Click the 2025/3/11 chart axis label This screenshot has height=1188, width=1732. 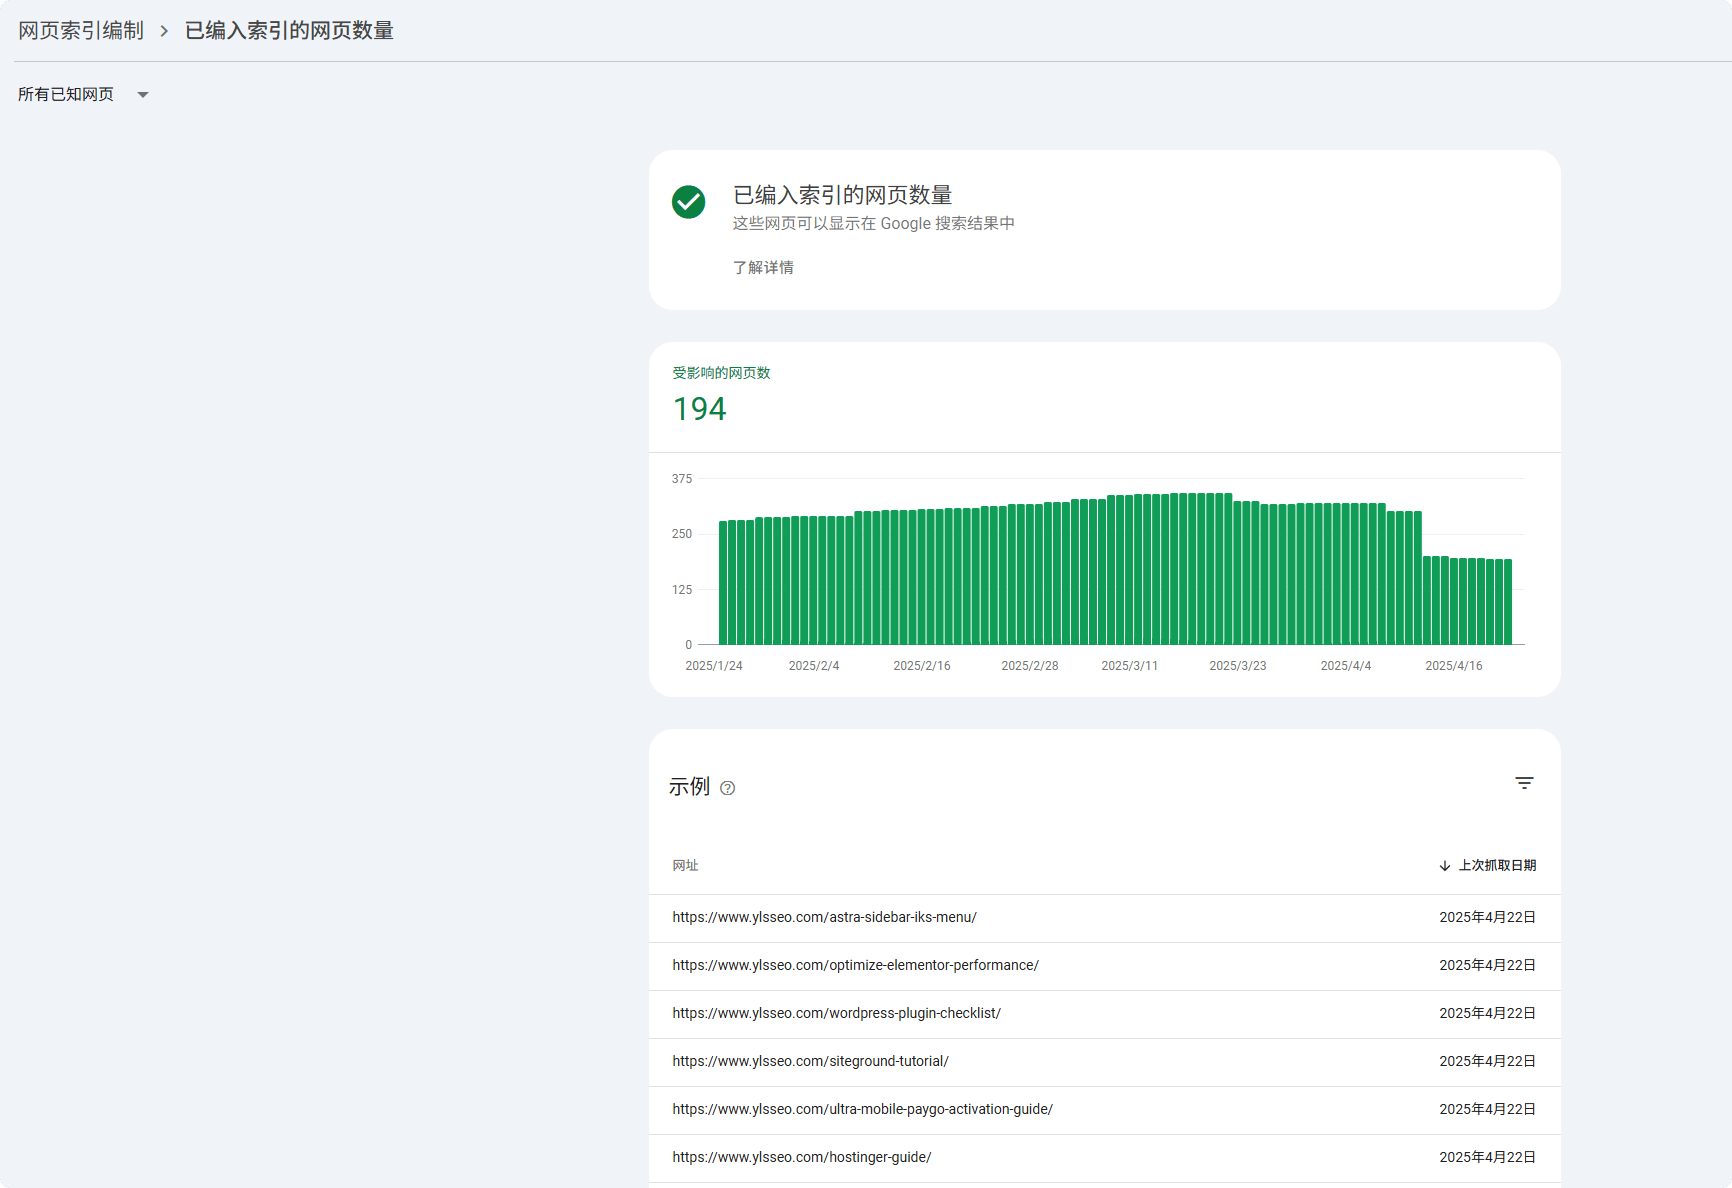tap(1130, 666)
